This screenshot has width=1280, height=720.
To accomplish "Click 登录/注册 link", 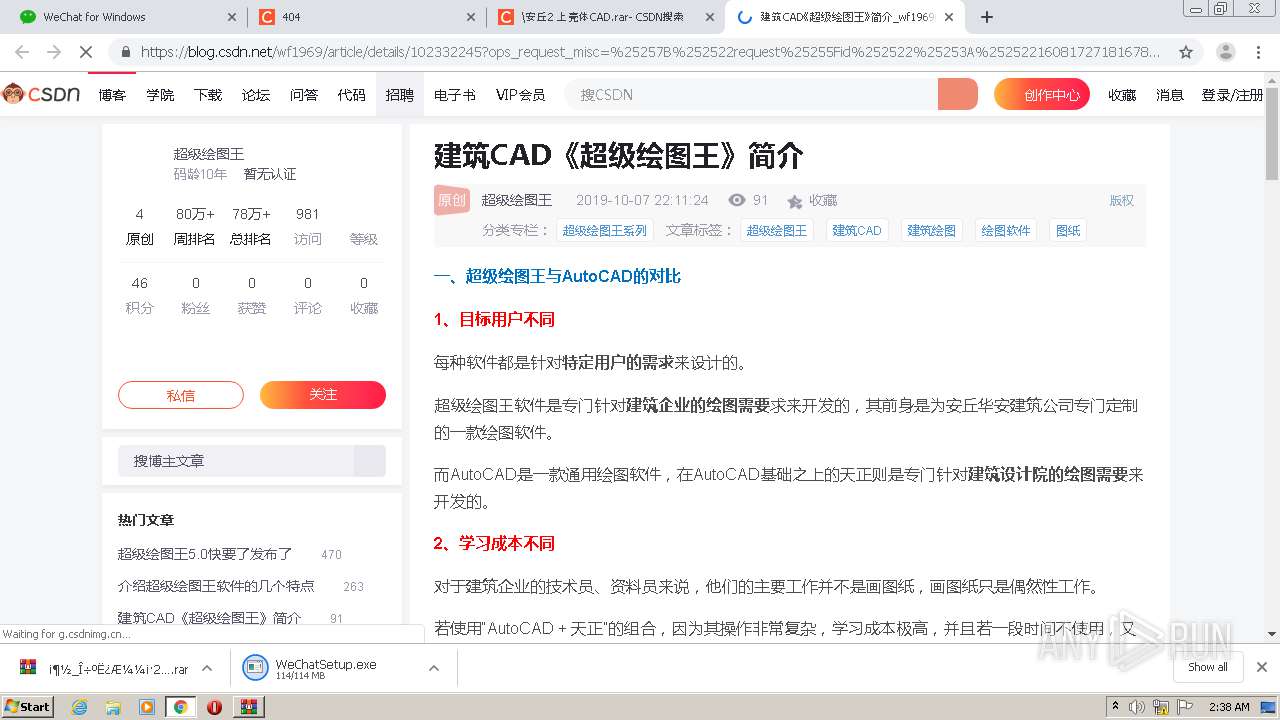I will point(1232,95).
